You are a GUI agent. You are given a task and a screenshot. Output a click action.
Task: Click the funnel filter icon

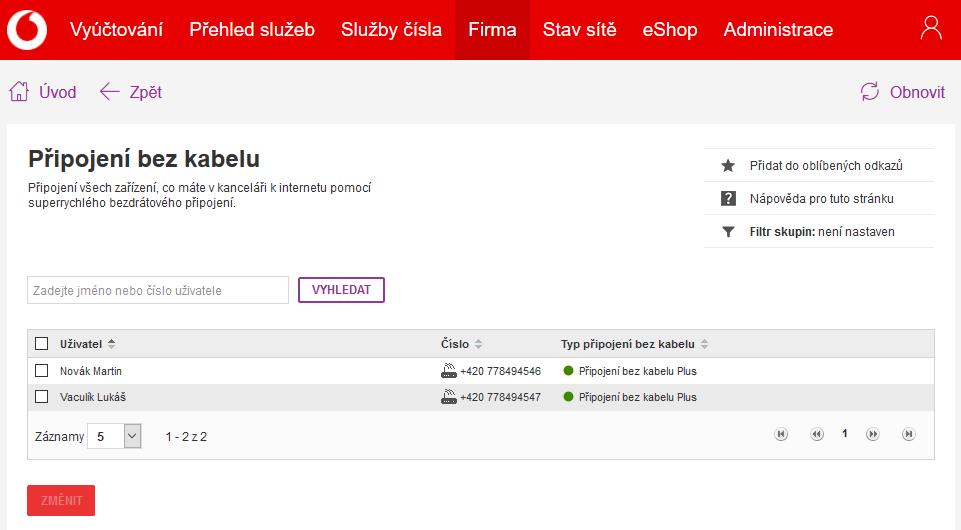pyautogui.click(x=728, y=232)
